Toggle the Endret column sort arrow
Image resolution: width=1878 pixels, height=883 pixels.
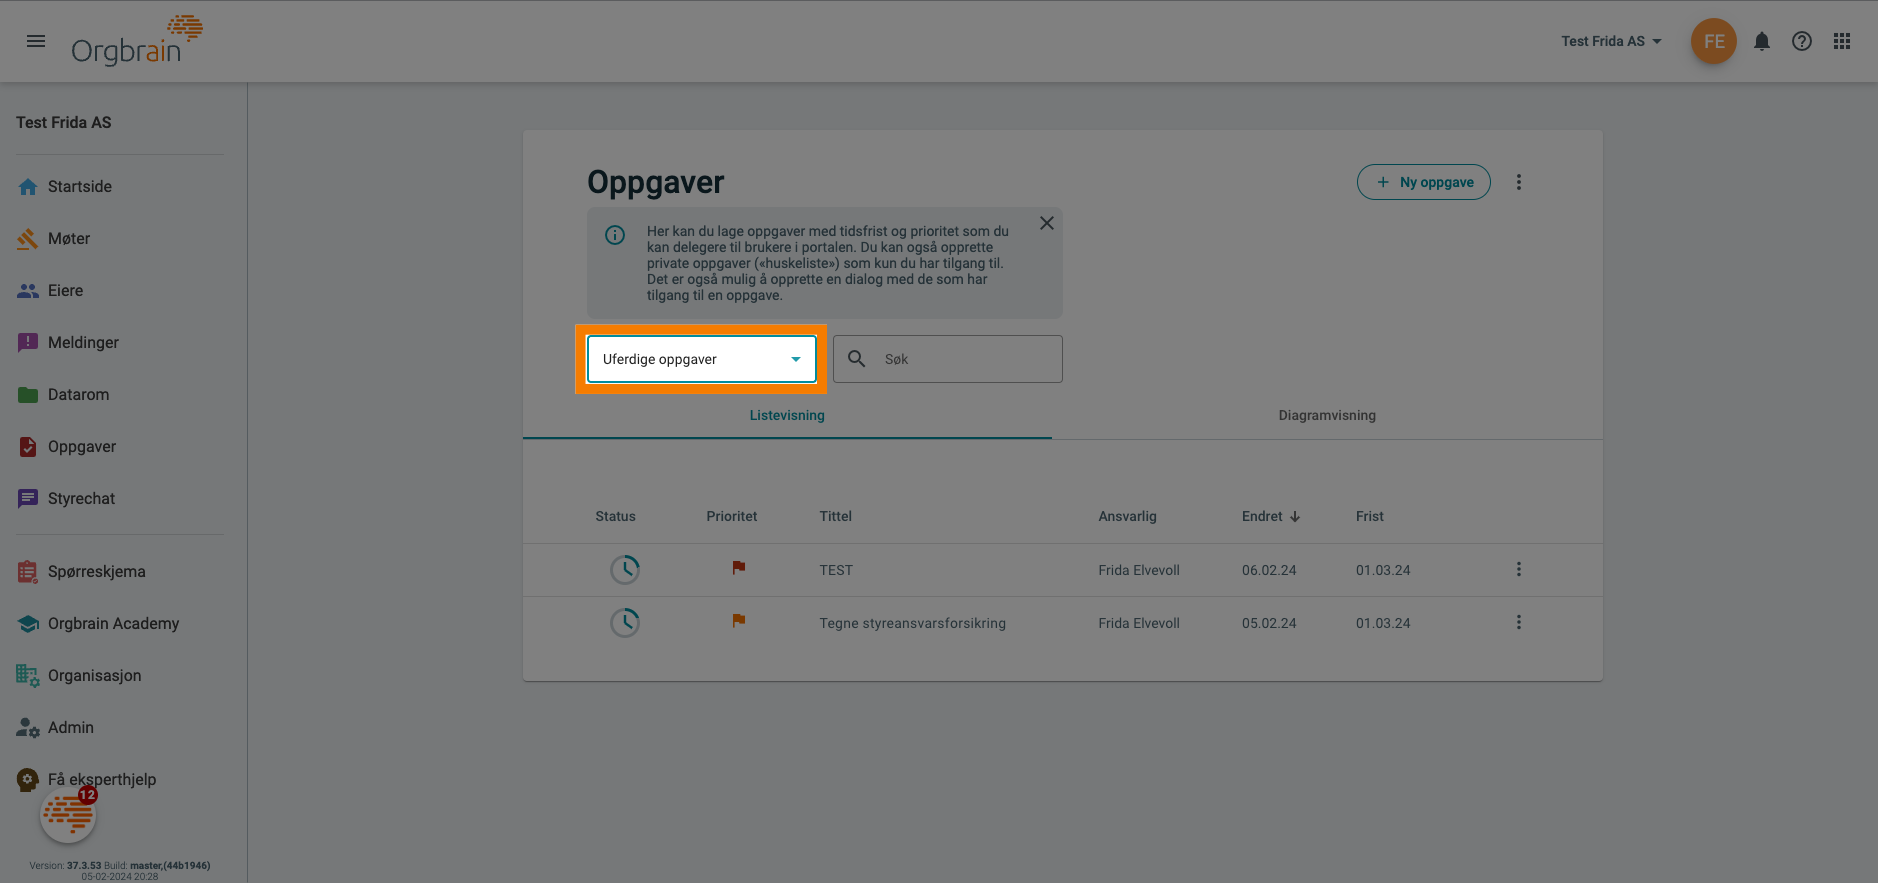point(1295,517)
